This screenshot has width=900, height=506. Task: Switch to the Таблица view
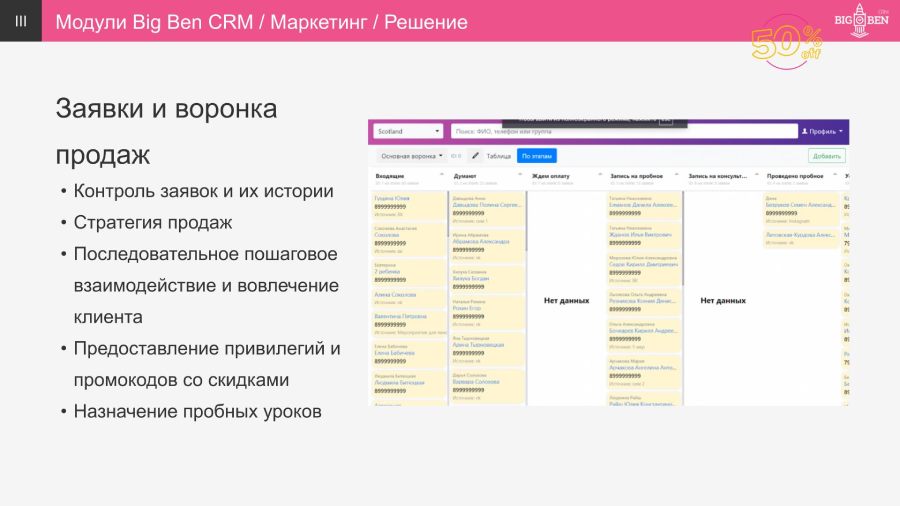[499, 156]
